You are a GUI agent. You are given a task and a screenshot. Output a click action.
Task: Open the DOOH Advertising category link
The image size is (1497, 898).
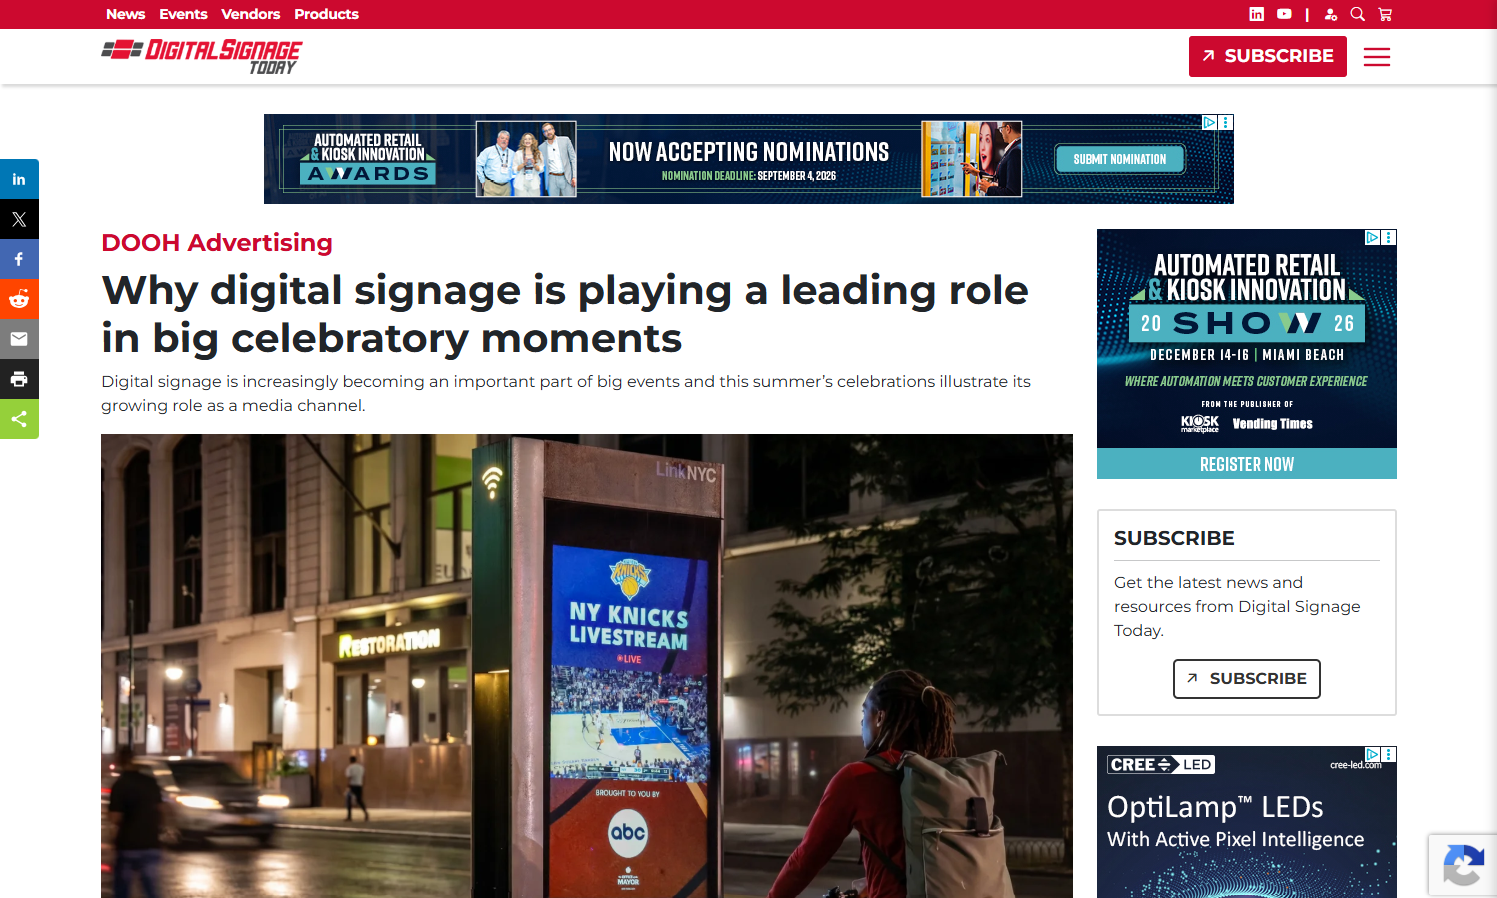click(217, 243)
